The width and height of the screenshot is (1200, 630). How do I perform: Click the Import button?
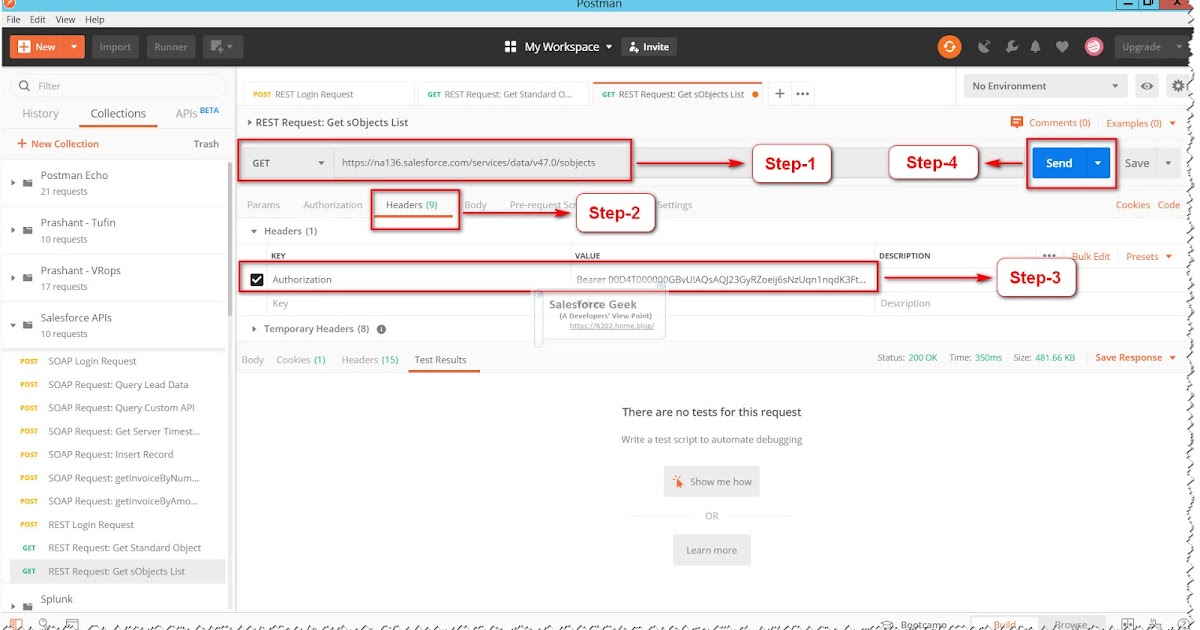coord(115,46)
